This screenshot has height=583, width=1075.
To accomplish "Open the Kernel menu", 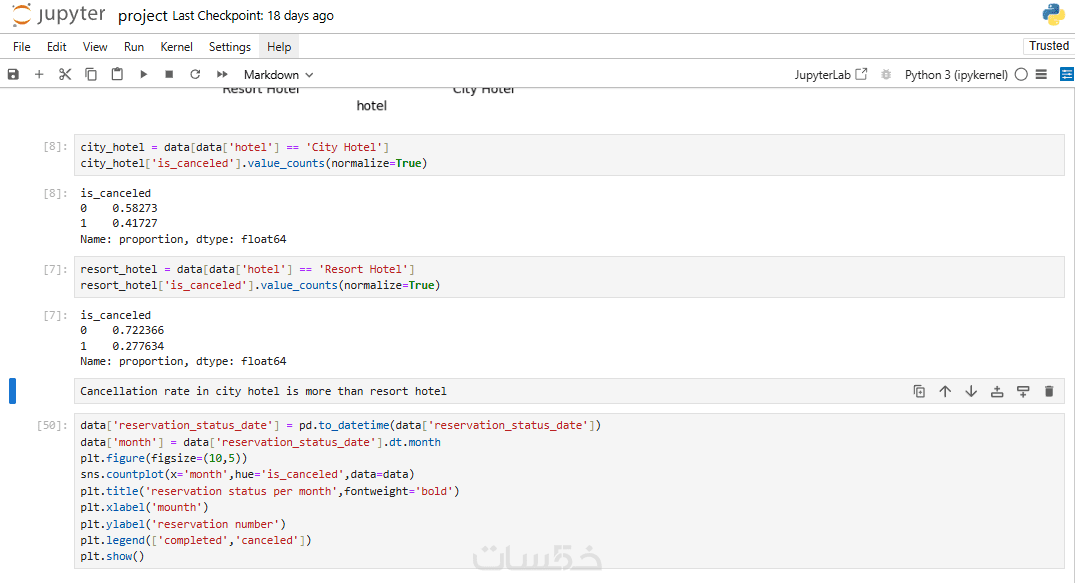I will 177,47.
